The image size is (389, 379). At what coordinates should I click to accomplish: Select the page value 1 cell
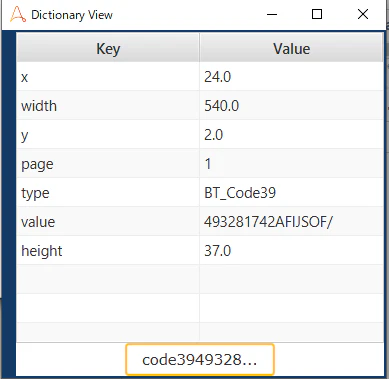click(x=291, y=164)
